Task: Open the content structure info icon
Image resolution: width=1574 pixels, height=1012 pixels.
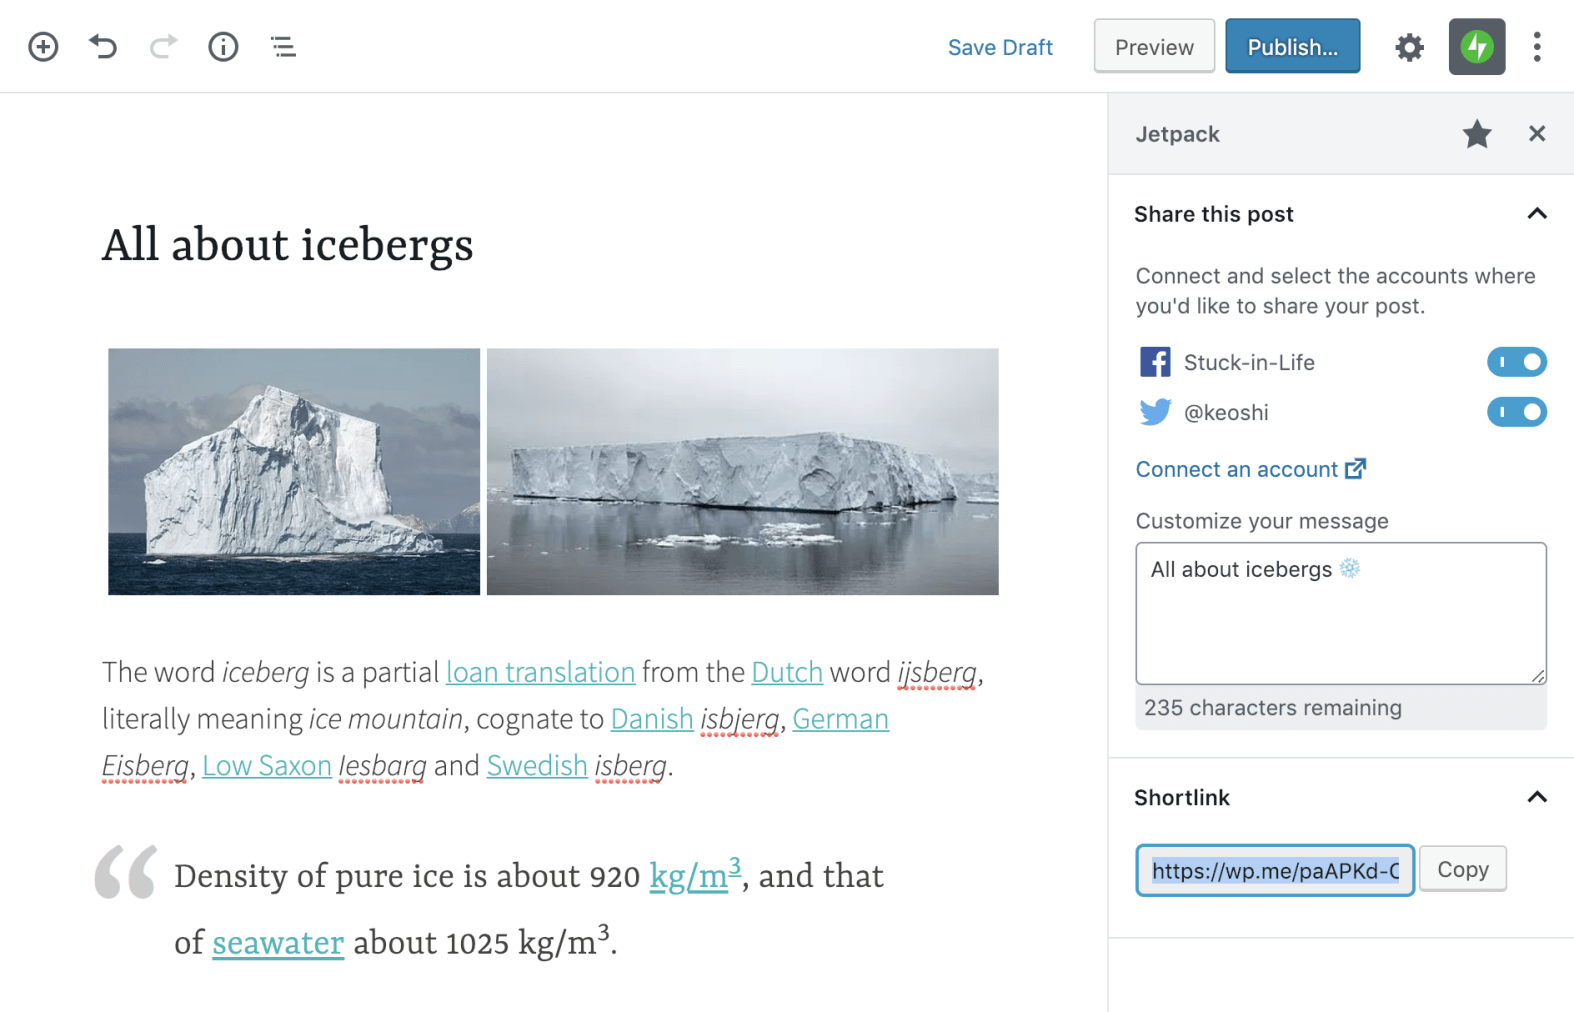Action: 223,47
